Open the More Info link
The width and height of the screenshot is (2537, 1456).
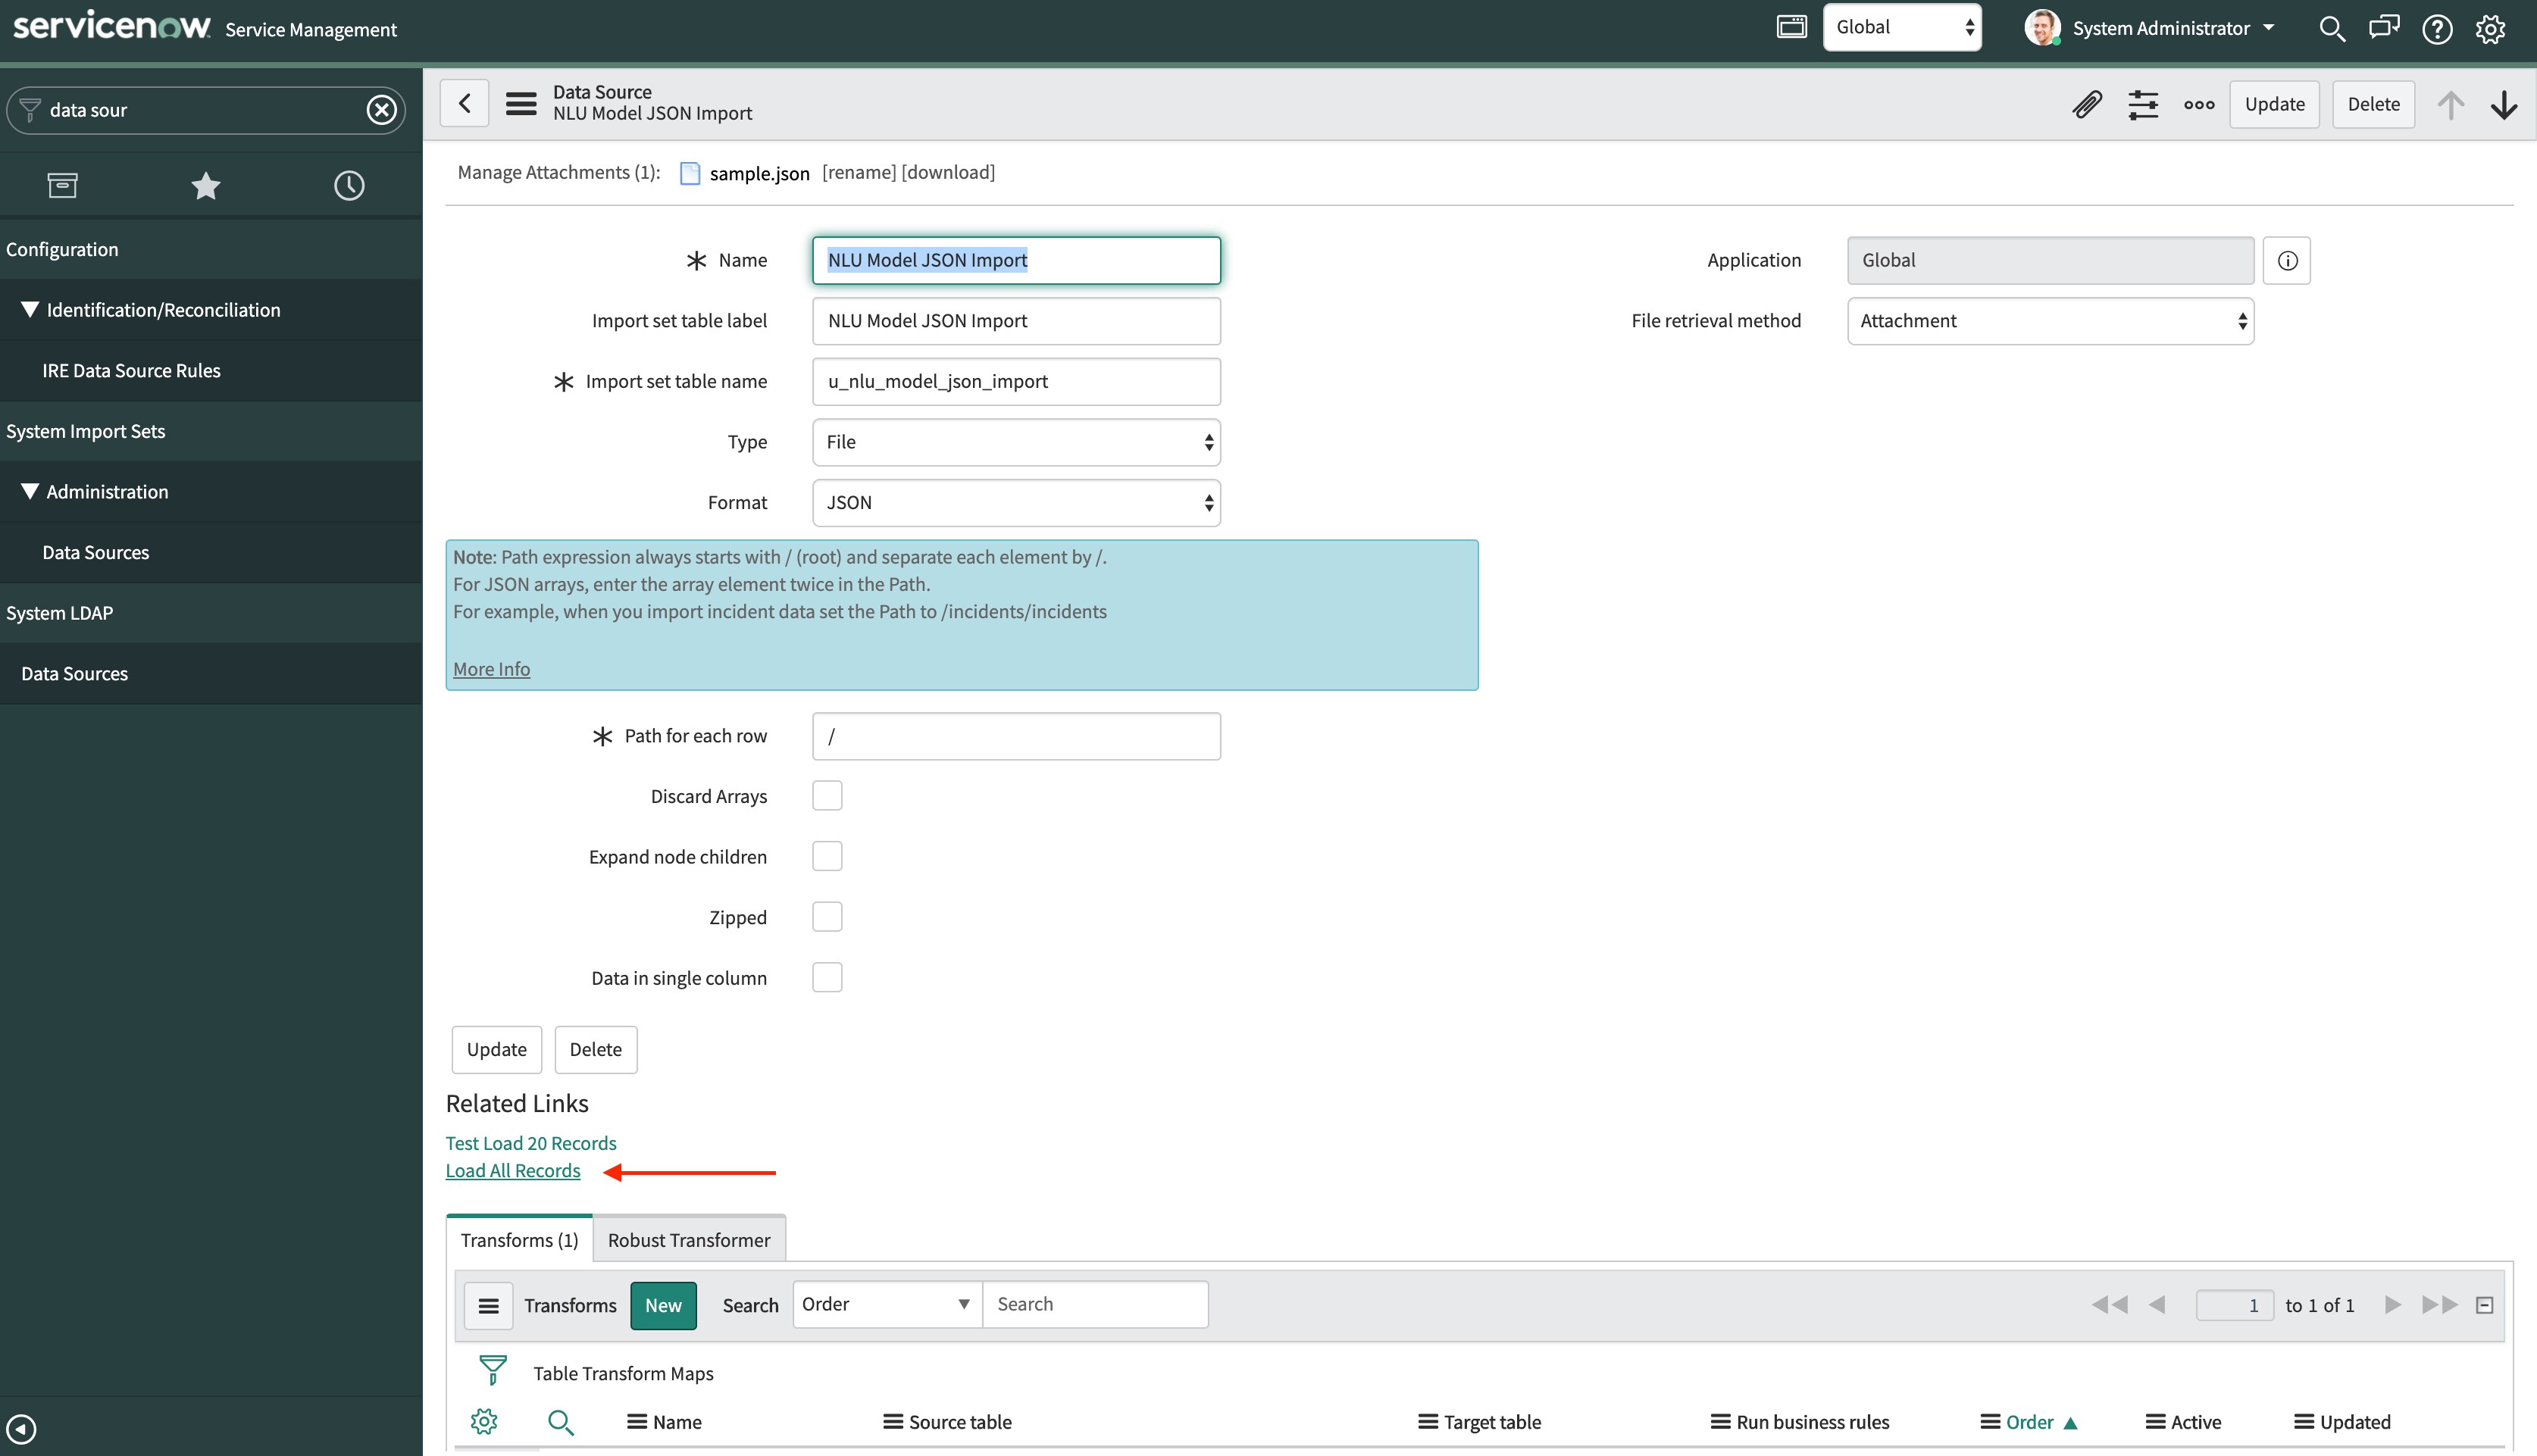tap(491, 669)
